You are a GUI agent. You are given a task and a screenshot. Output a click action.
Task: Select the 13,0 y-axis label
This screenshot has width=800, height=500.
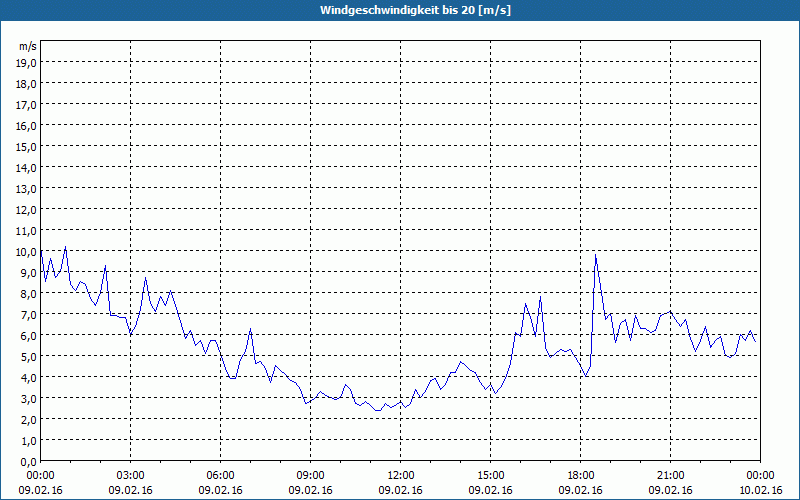pyautogui.click(x=26, y=189)
